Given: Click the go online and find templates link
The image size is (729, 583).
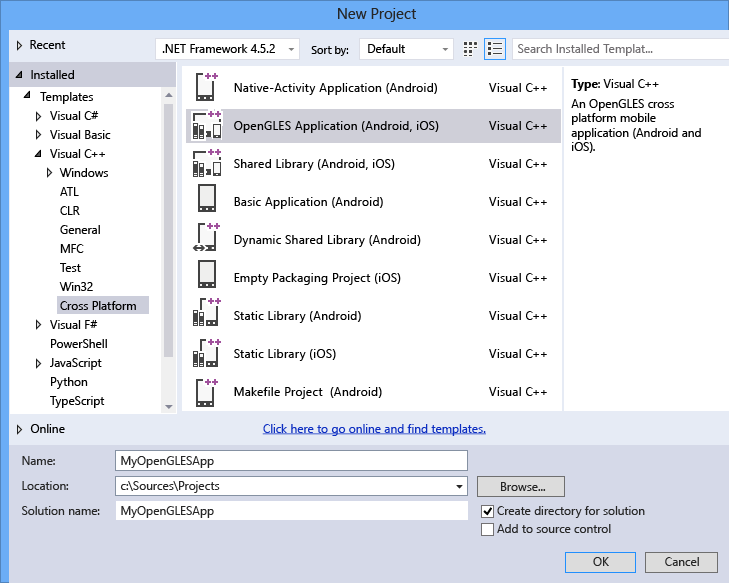Looking at the screenshot, I should point(374,429).
